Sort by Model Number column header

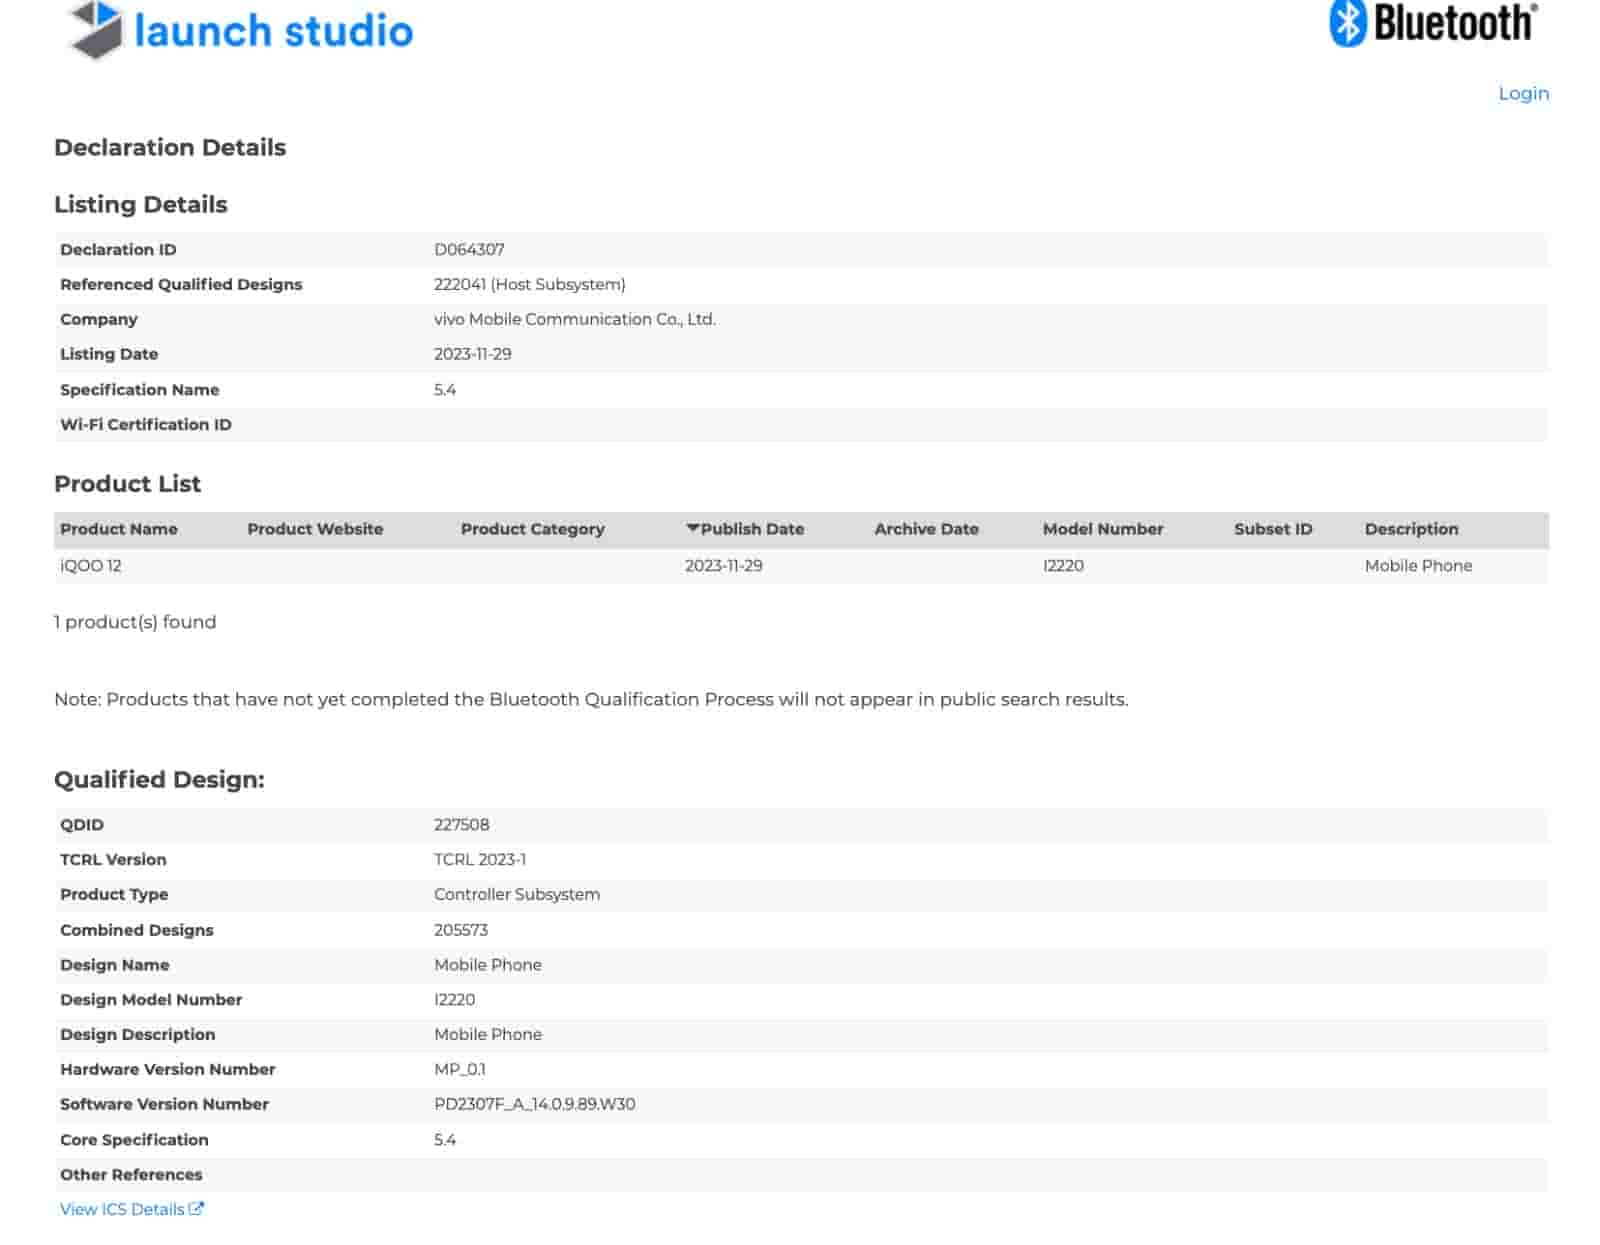(1102, 529)
